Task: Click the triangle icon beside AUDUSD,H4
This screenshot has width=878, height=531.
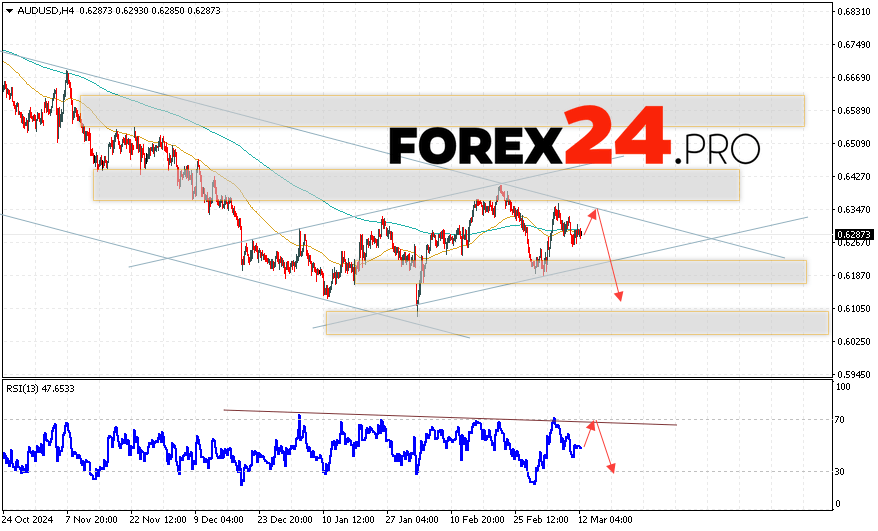Action: [7, 10]
